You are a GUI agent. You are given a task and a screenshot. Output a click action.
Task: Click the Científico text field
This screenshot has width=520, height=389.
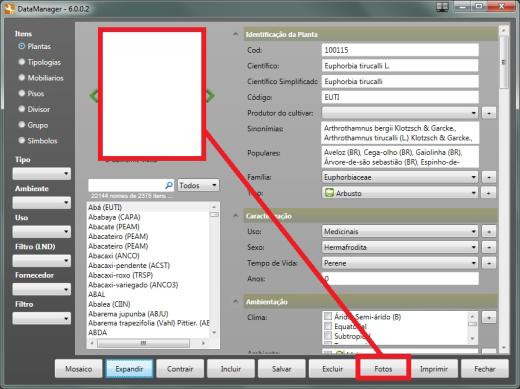[400, 66]
